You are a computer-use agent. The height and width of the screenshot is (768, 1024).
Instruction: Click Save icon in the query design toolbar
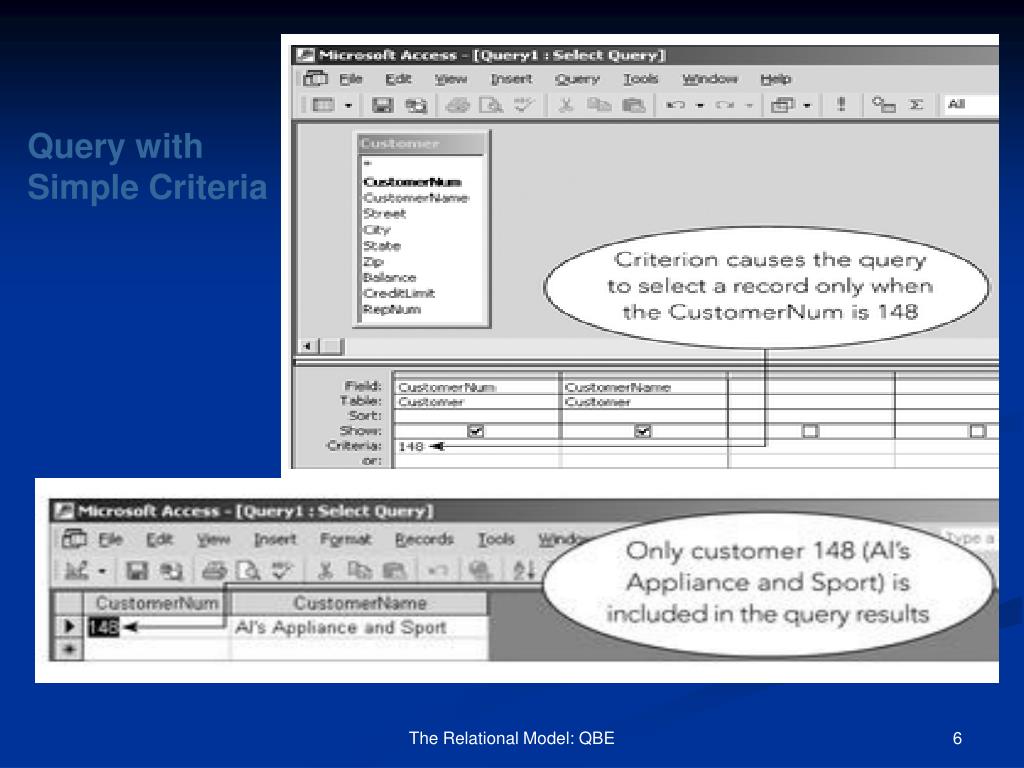382,104
